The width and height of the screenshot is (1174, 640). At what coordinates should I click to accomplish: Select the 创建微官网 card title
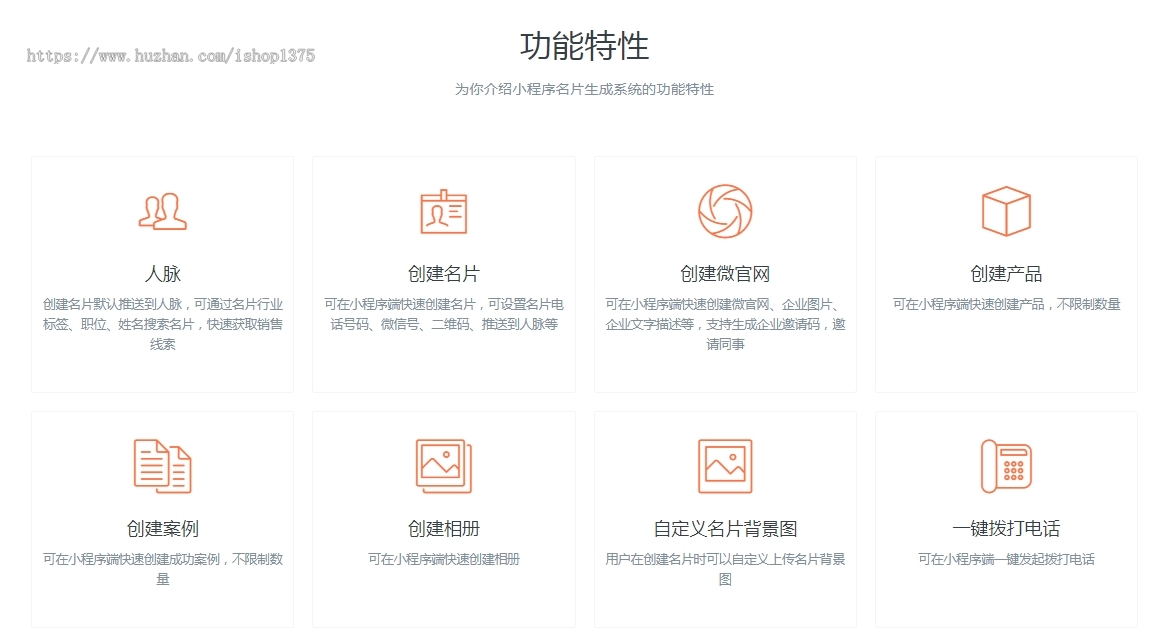pyautogui.click(x=726, y=274)
